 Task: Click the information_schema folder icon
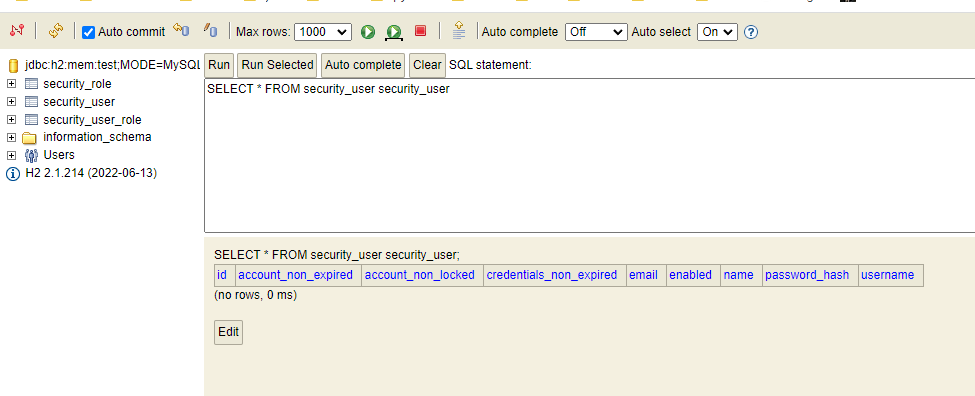tap(30, 137)
